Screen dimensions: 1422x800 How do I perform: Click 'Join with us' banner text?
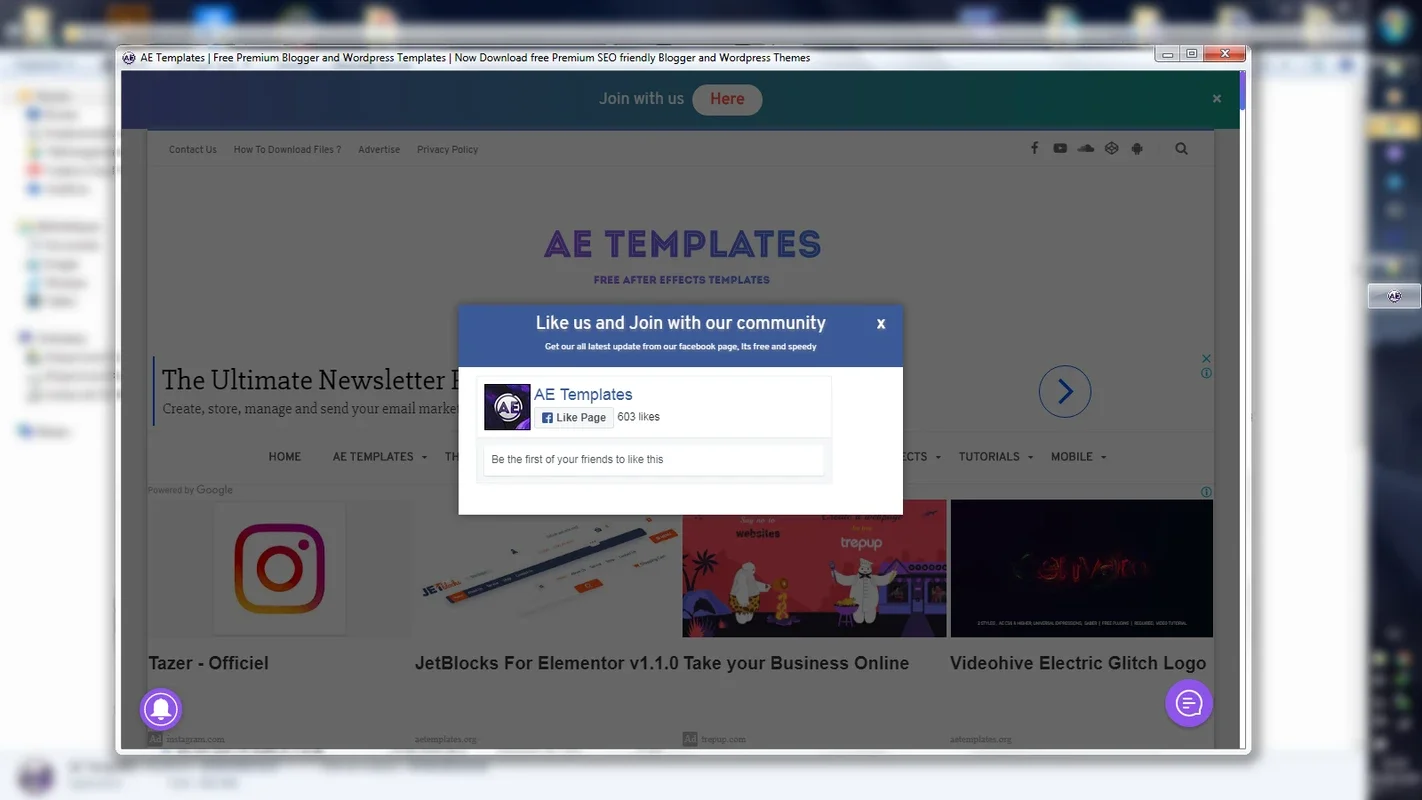pyautogui.click(x=641, y=99)
